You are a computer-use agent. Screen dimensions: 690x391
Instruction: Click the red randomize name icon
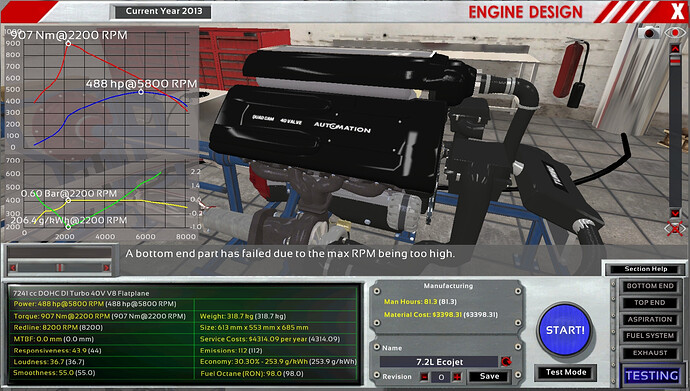[x=506, y=361]
